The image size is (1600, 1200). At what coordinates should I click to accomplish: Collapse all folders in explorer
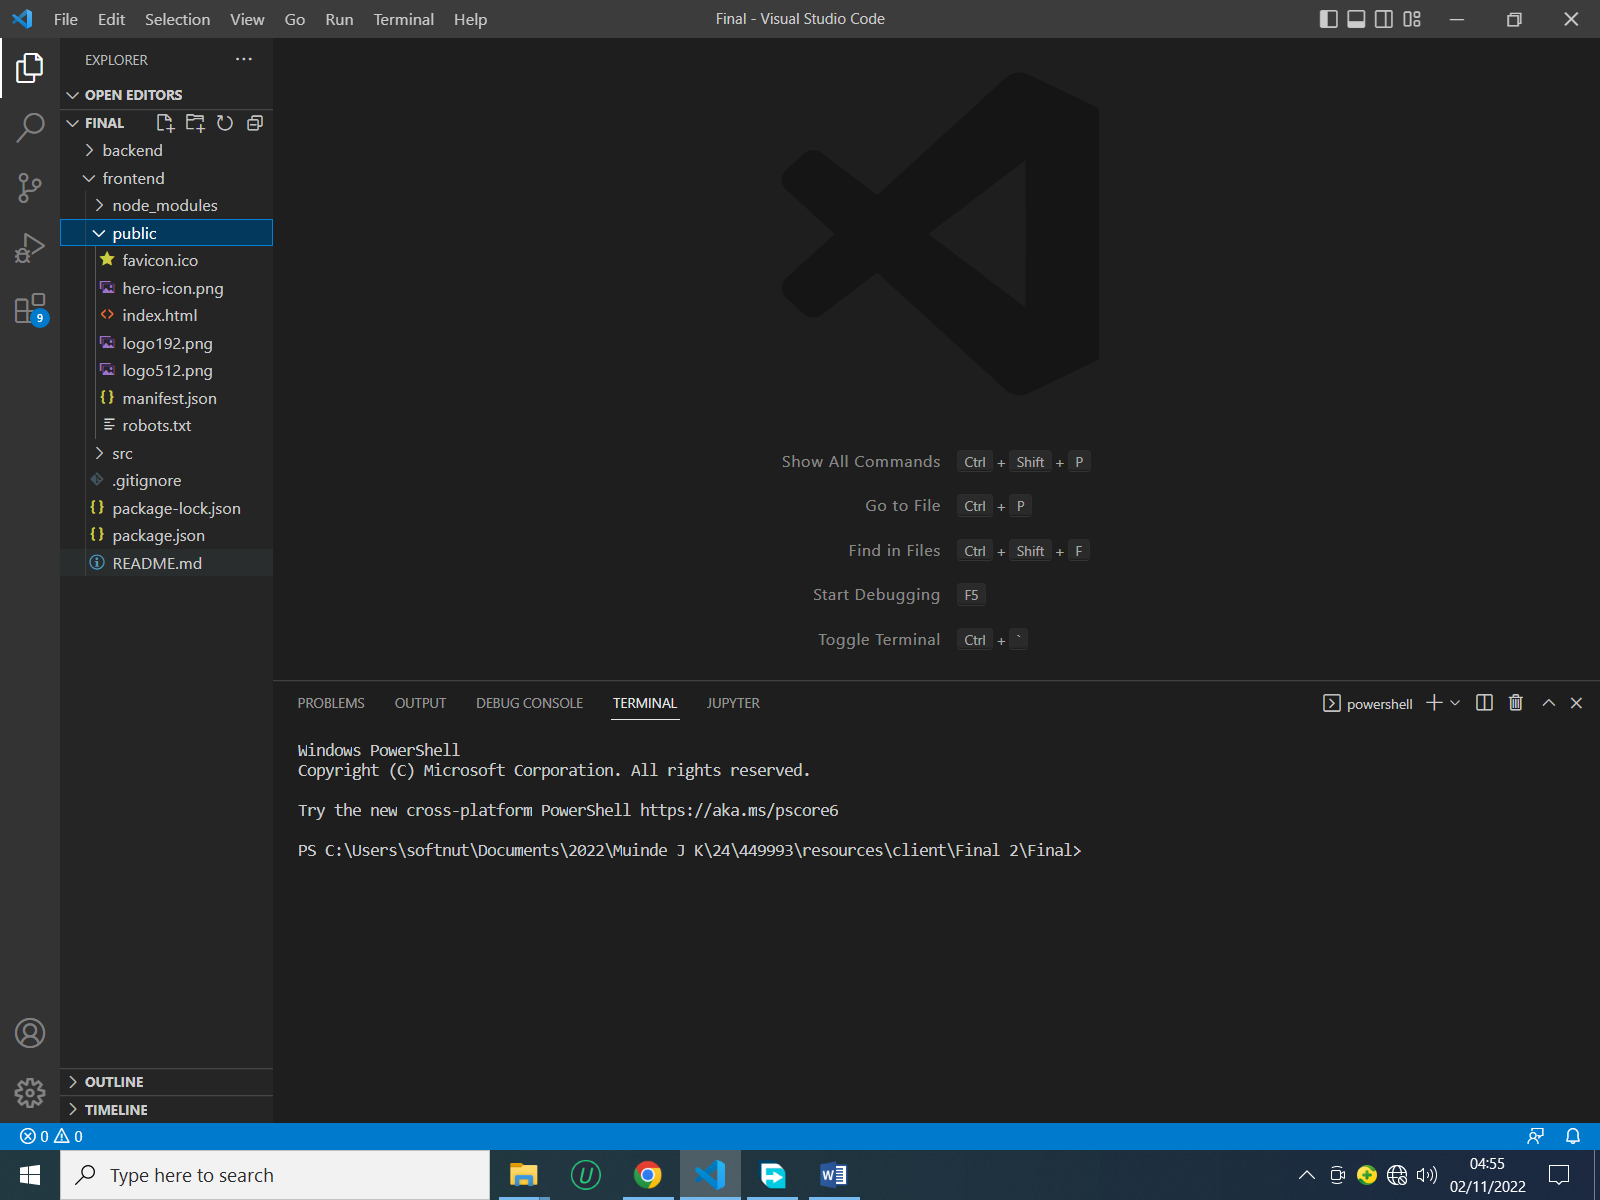255,123
